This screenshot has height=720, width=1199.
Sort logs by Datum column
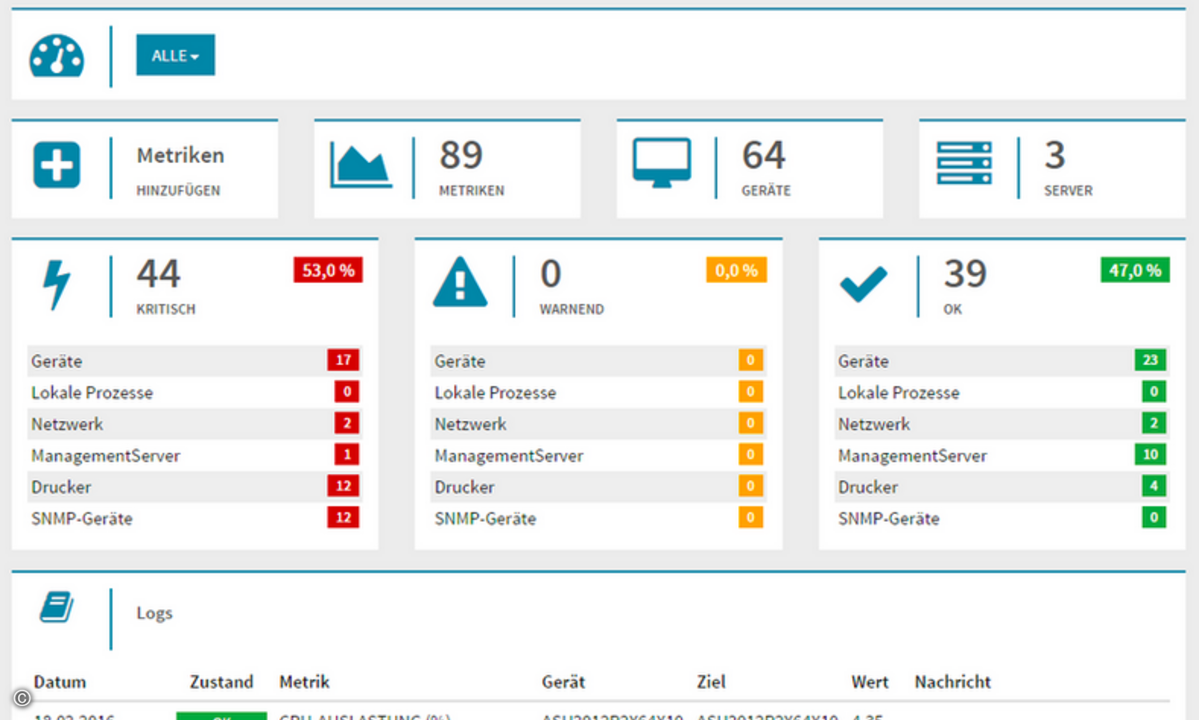(x=60, y=682)
